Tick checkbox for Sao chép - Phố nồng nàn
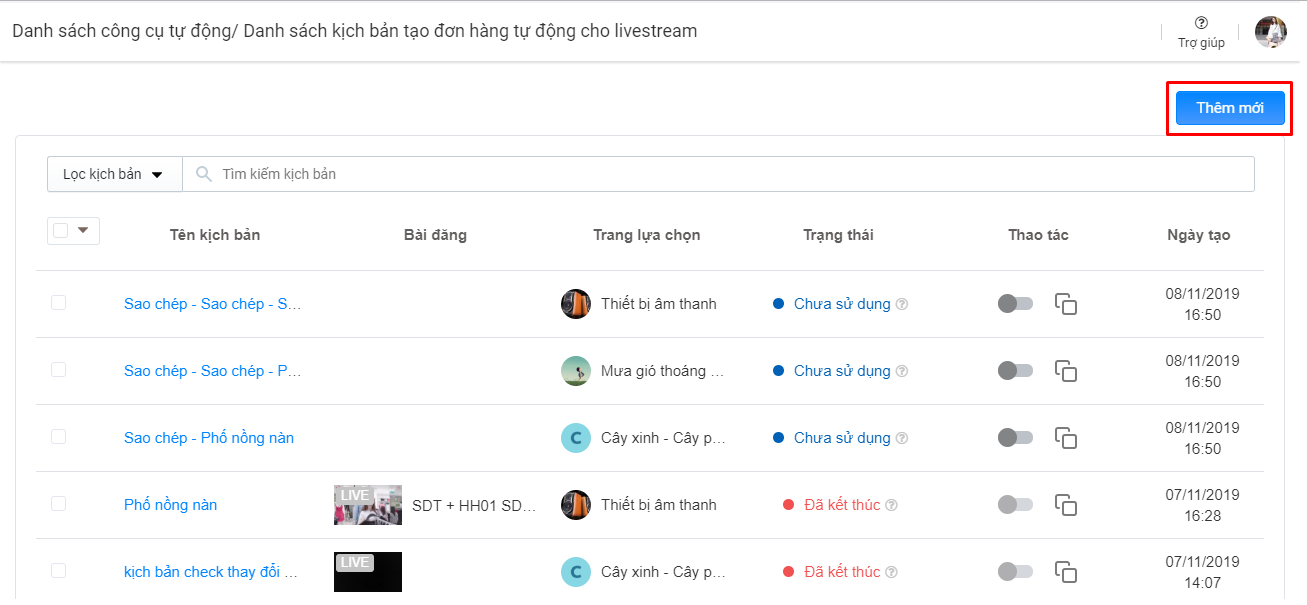 point(59,437)
